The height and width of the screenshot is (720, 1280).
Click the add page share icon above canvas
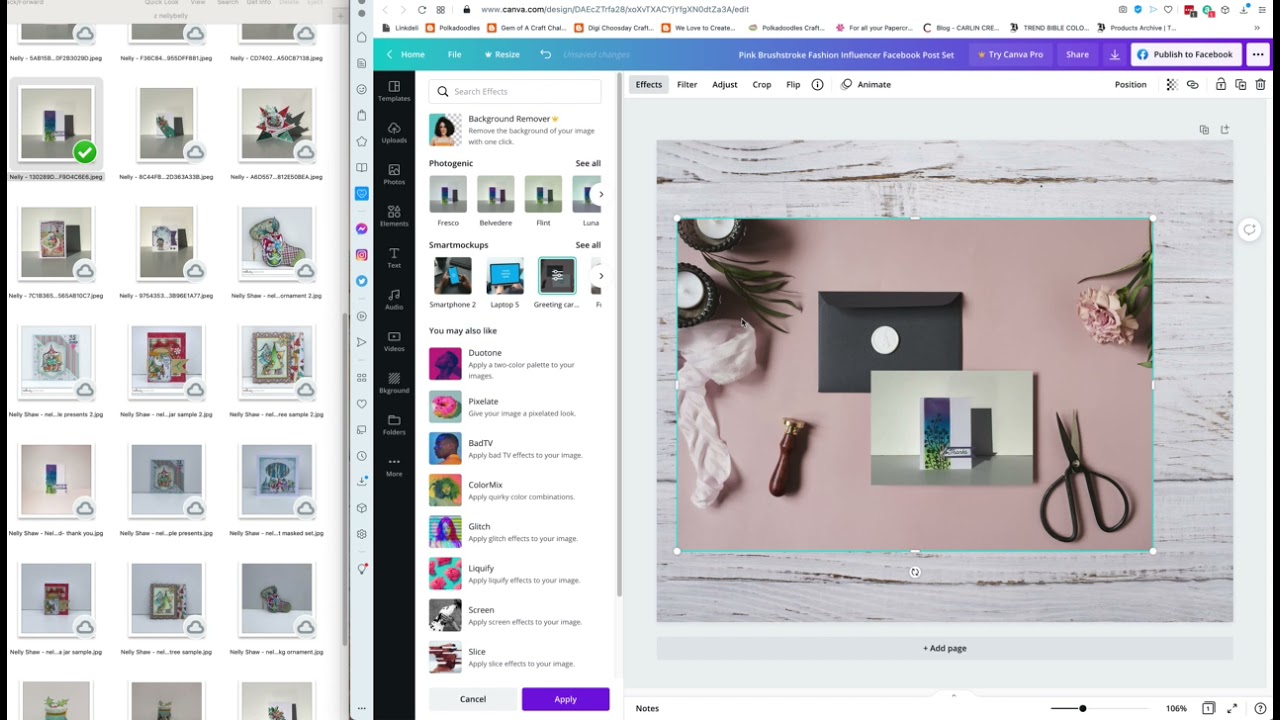coord(1224,129)
